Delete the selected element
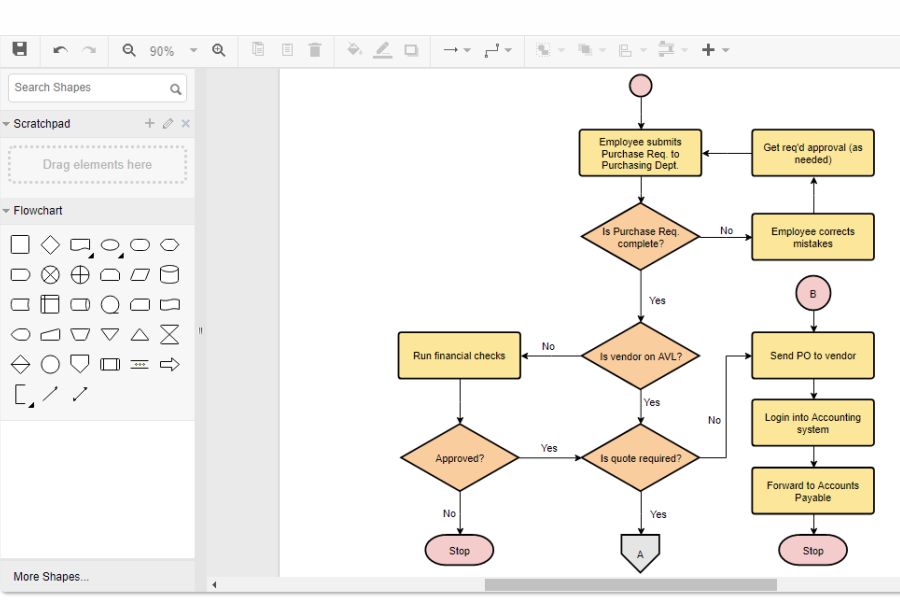This screenshot has width=900, height=600. pos(315,48)
